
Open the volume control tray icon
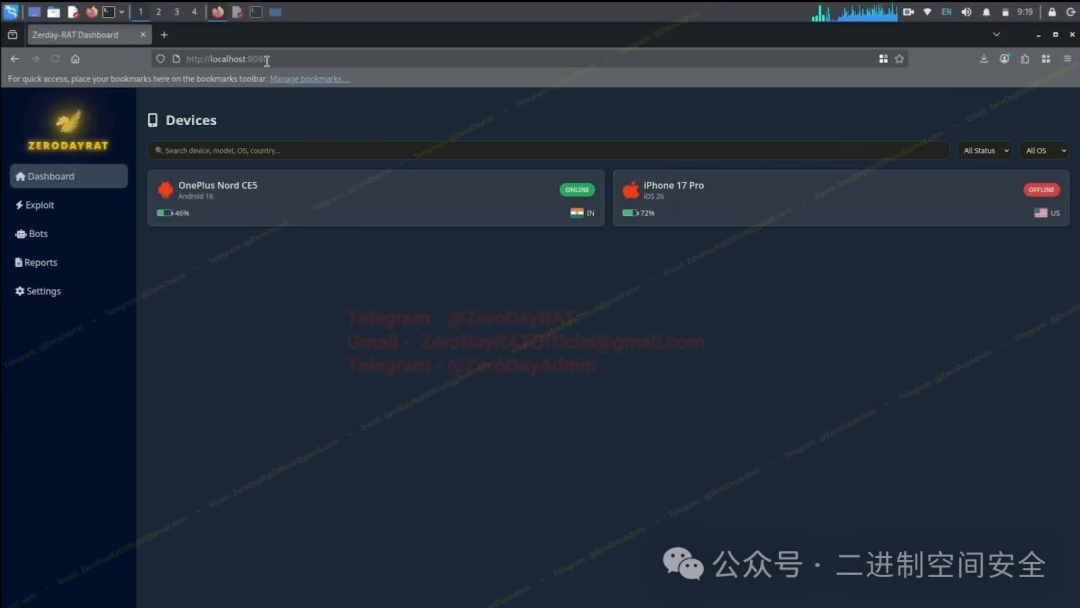(966, 12)
